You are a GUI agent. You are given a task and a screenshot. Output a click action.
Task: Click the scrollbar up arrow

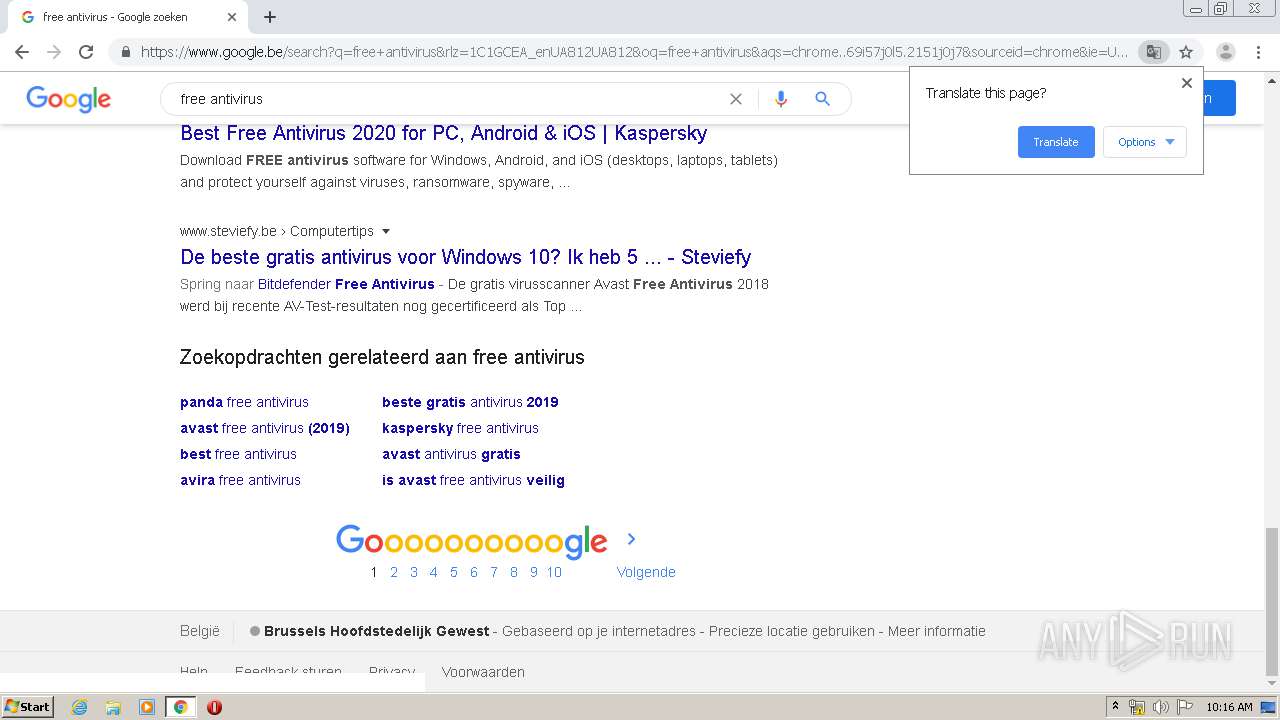pyautogui.click(x=1272, y=79)
